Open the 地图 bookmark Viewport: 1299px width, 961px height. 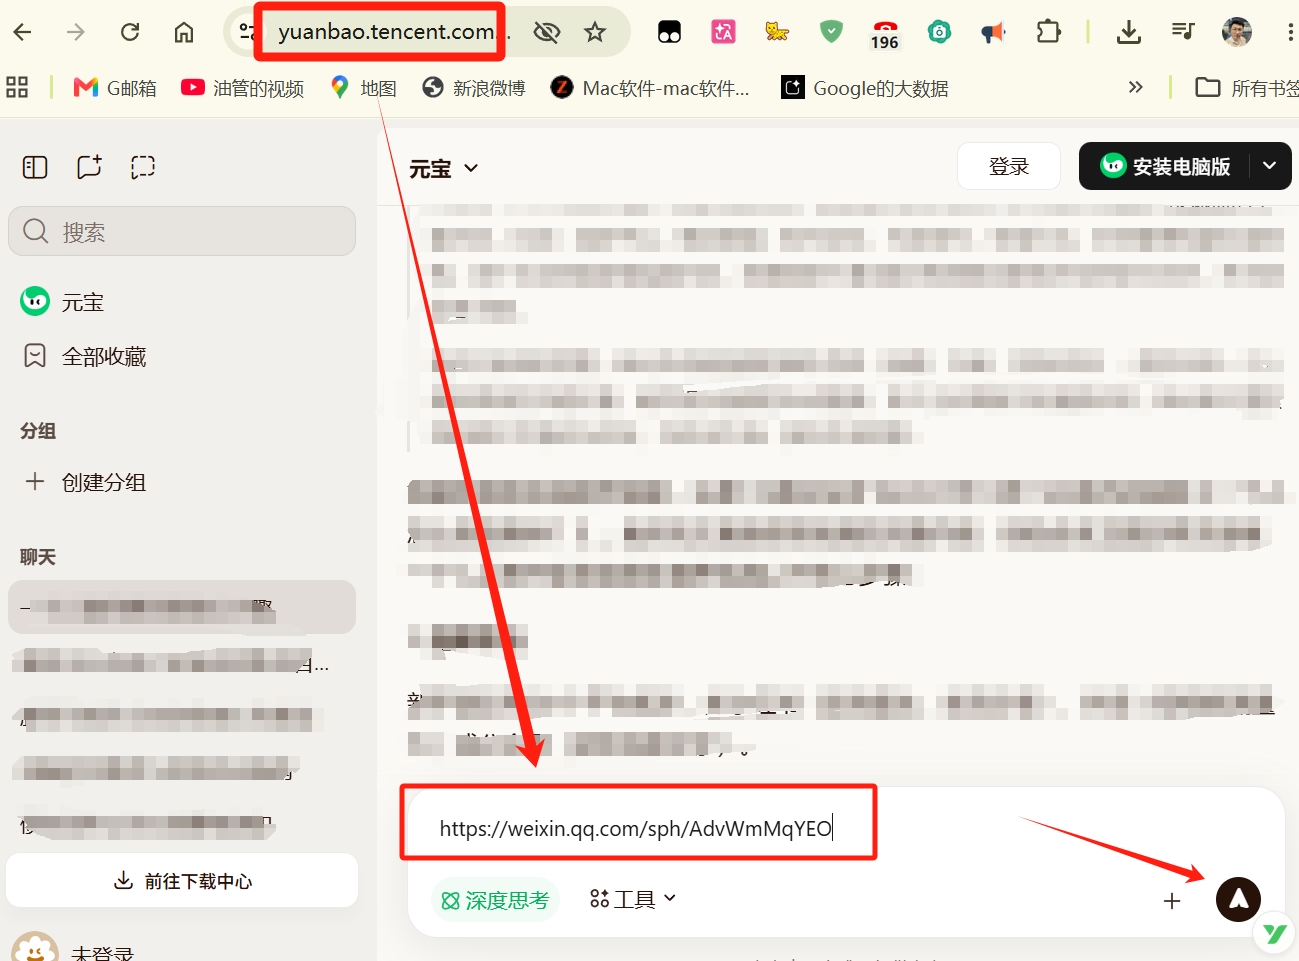coord(364,88)
